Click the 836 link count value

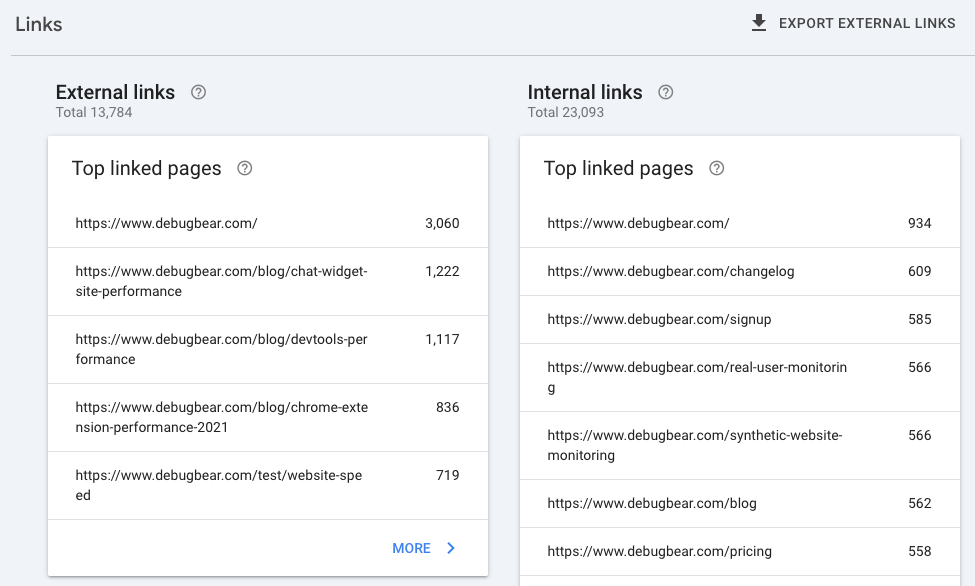coord(448,407)
